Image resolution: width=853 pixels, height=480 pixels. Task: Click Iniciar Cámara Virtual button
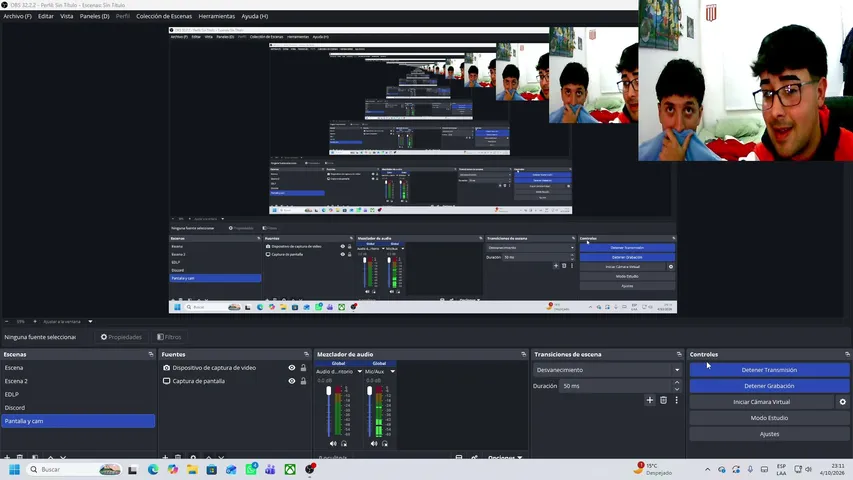[762, 402]
